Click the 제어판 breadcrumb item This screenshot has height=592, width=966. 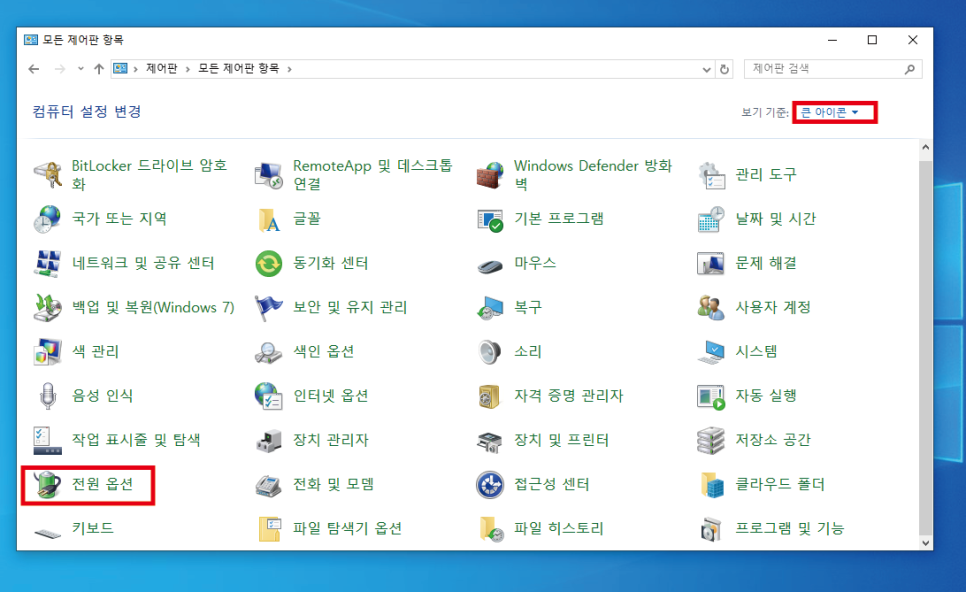pyautogui.click(x=161, y=68)
